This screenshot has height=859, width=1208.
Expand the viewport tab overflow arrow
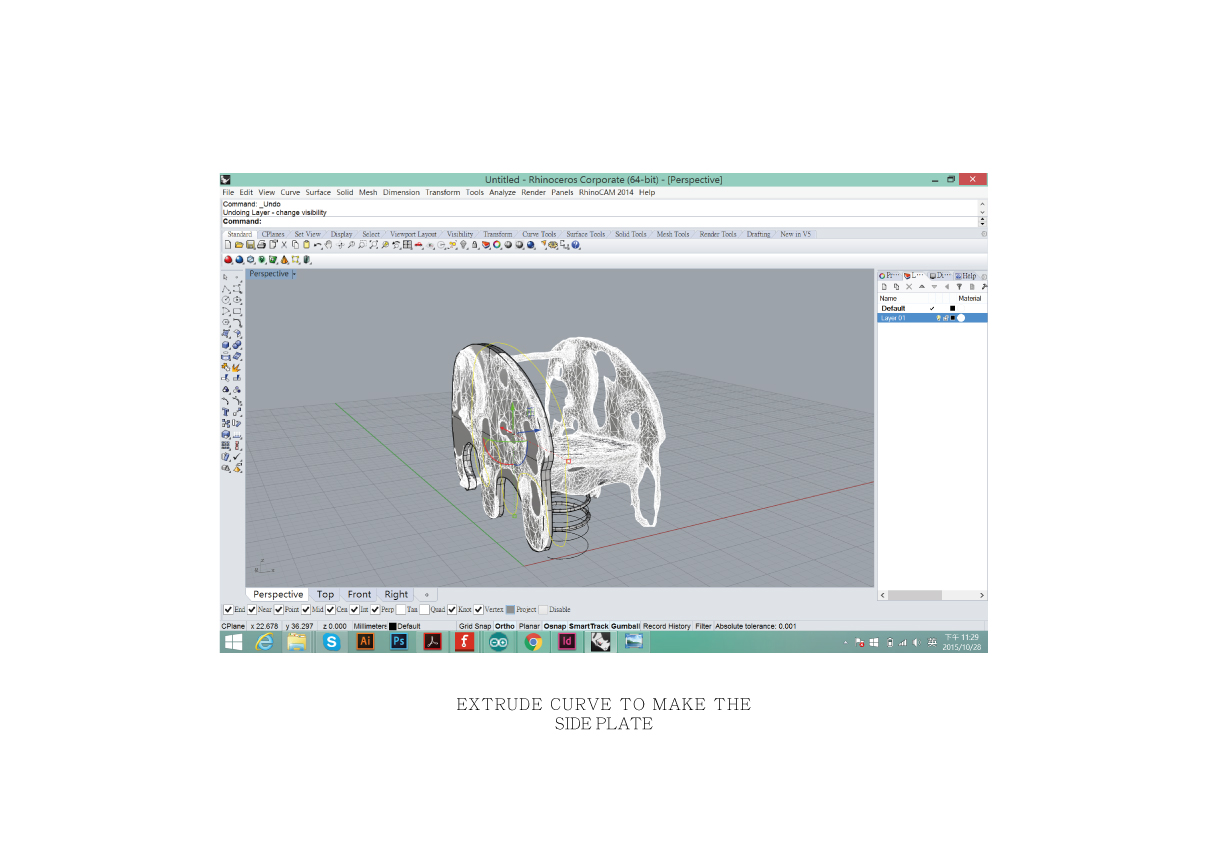tap(427, 594)
